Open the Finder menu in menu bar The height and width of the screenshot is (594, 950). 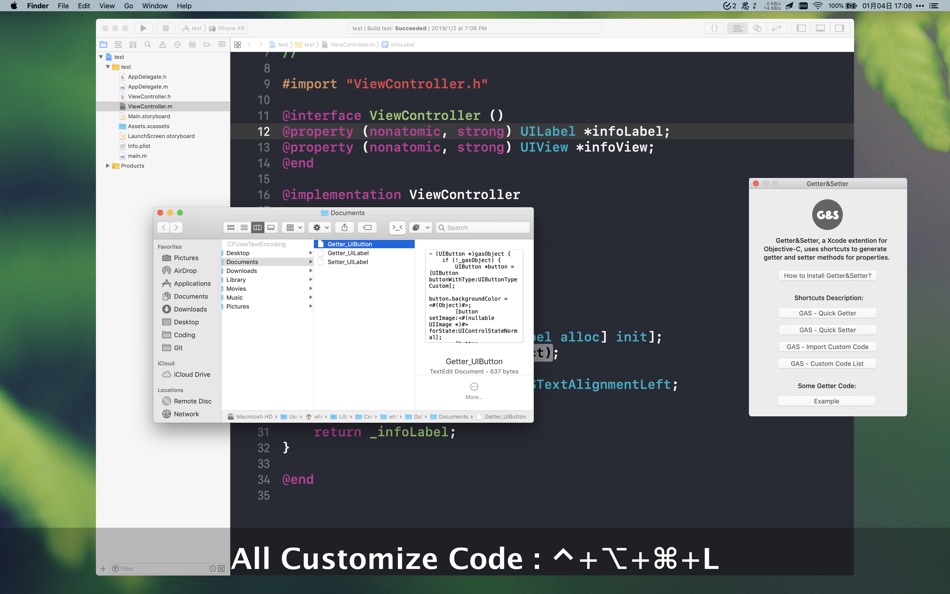pos(38,5)
